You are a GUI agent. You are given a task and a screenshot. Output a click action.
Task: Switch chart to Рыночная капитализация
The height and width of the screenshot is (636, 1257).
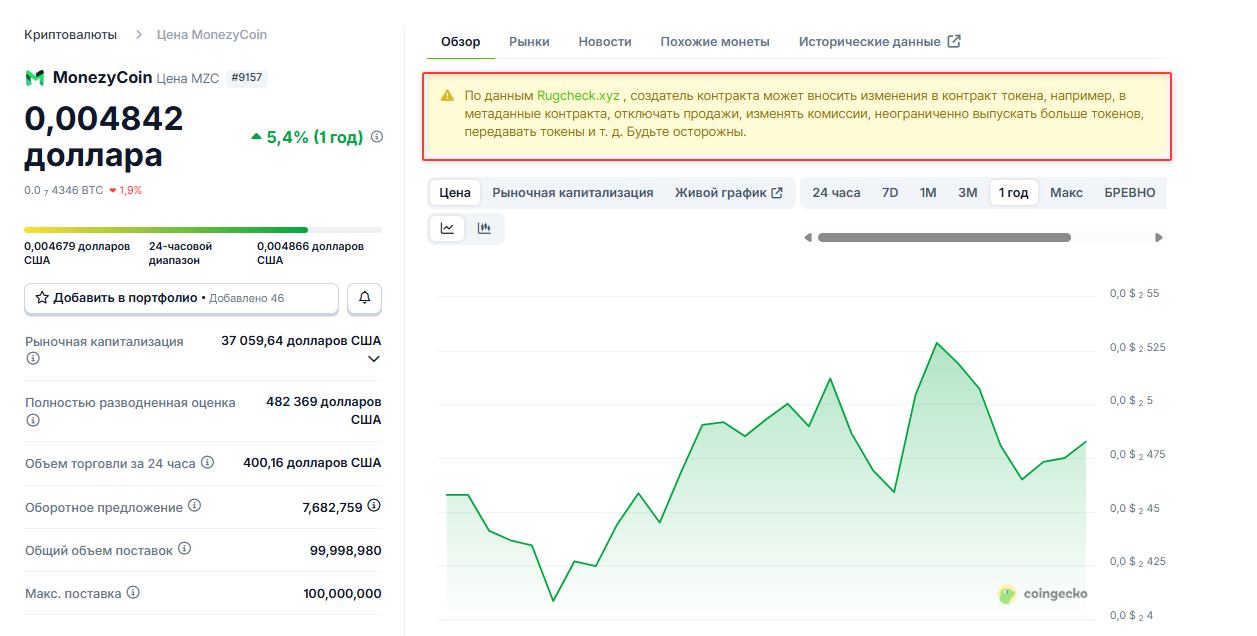(572, 192)
